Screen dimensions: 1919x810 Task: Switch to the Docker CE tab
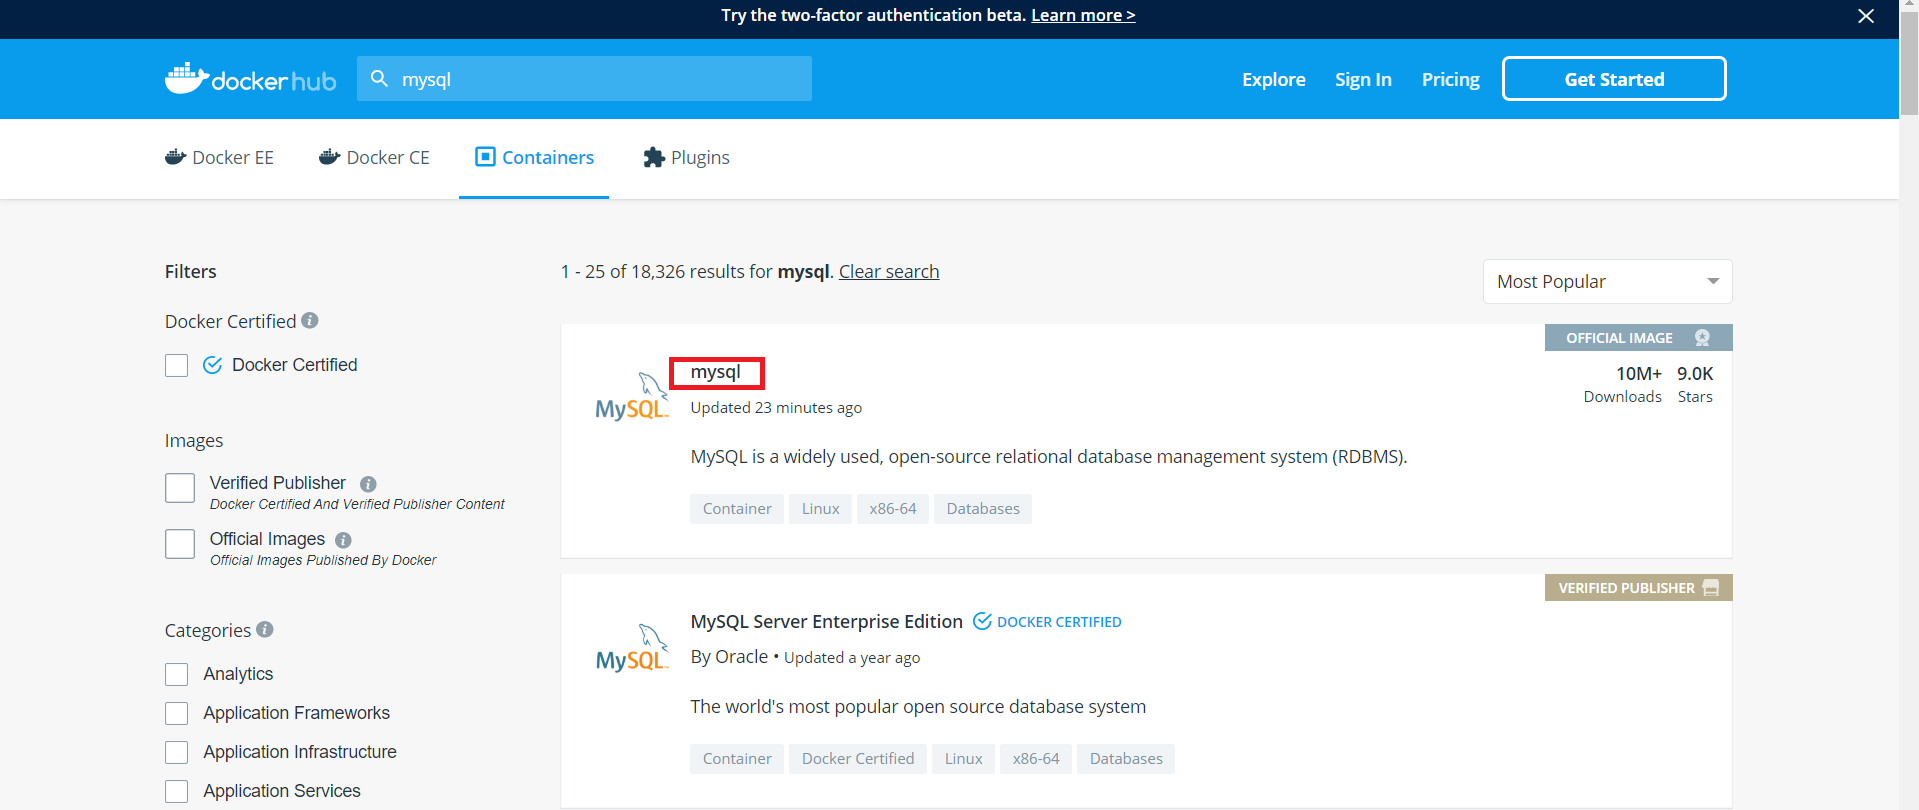click(374, 157)
